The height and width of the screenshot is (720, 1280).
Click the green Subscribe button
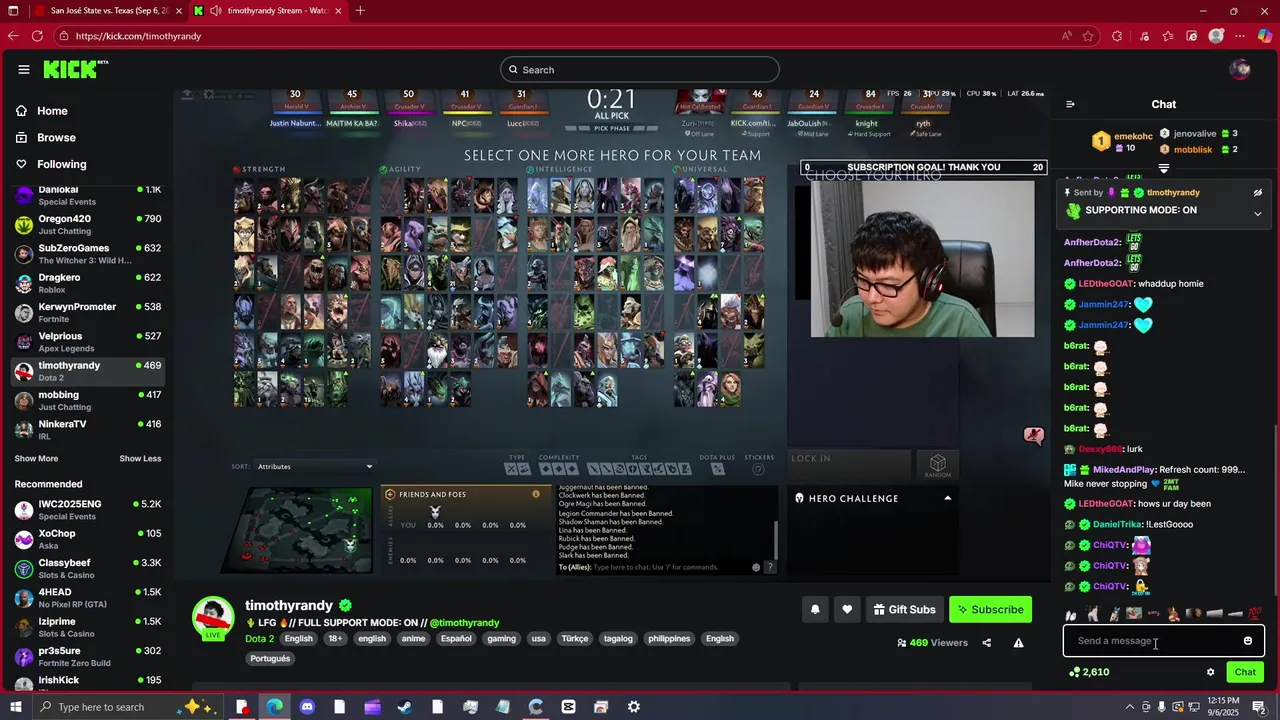coord(990,609)
